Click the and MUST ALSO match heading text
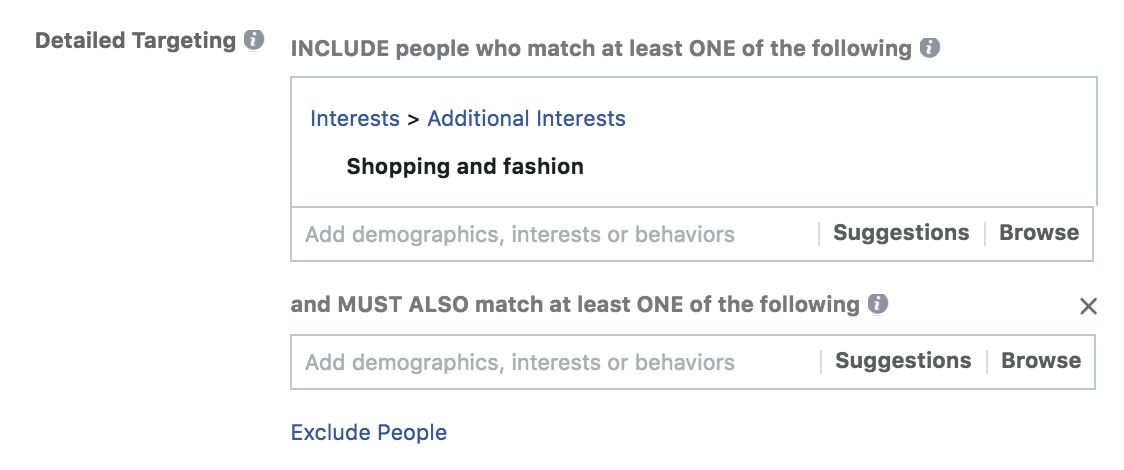1124x470 pixels. point(575,303)
